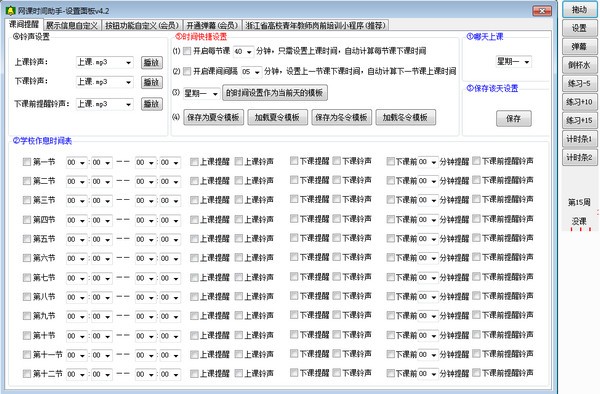Click the 计时条1 side button

point(579,139)
